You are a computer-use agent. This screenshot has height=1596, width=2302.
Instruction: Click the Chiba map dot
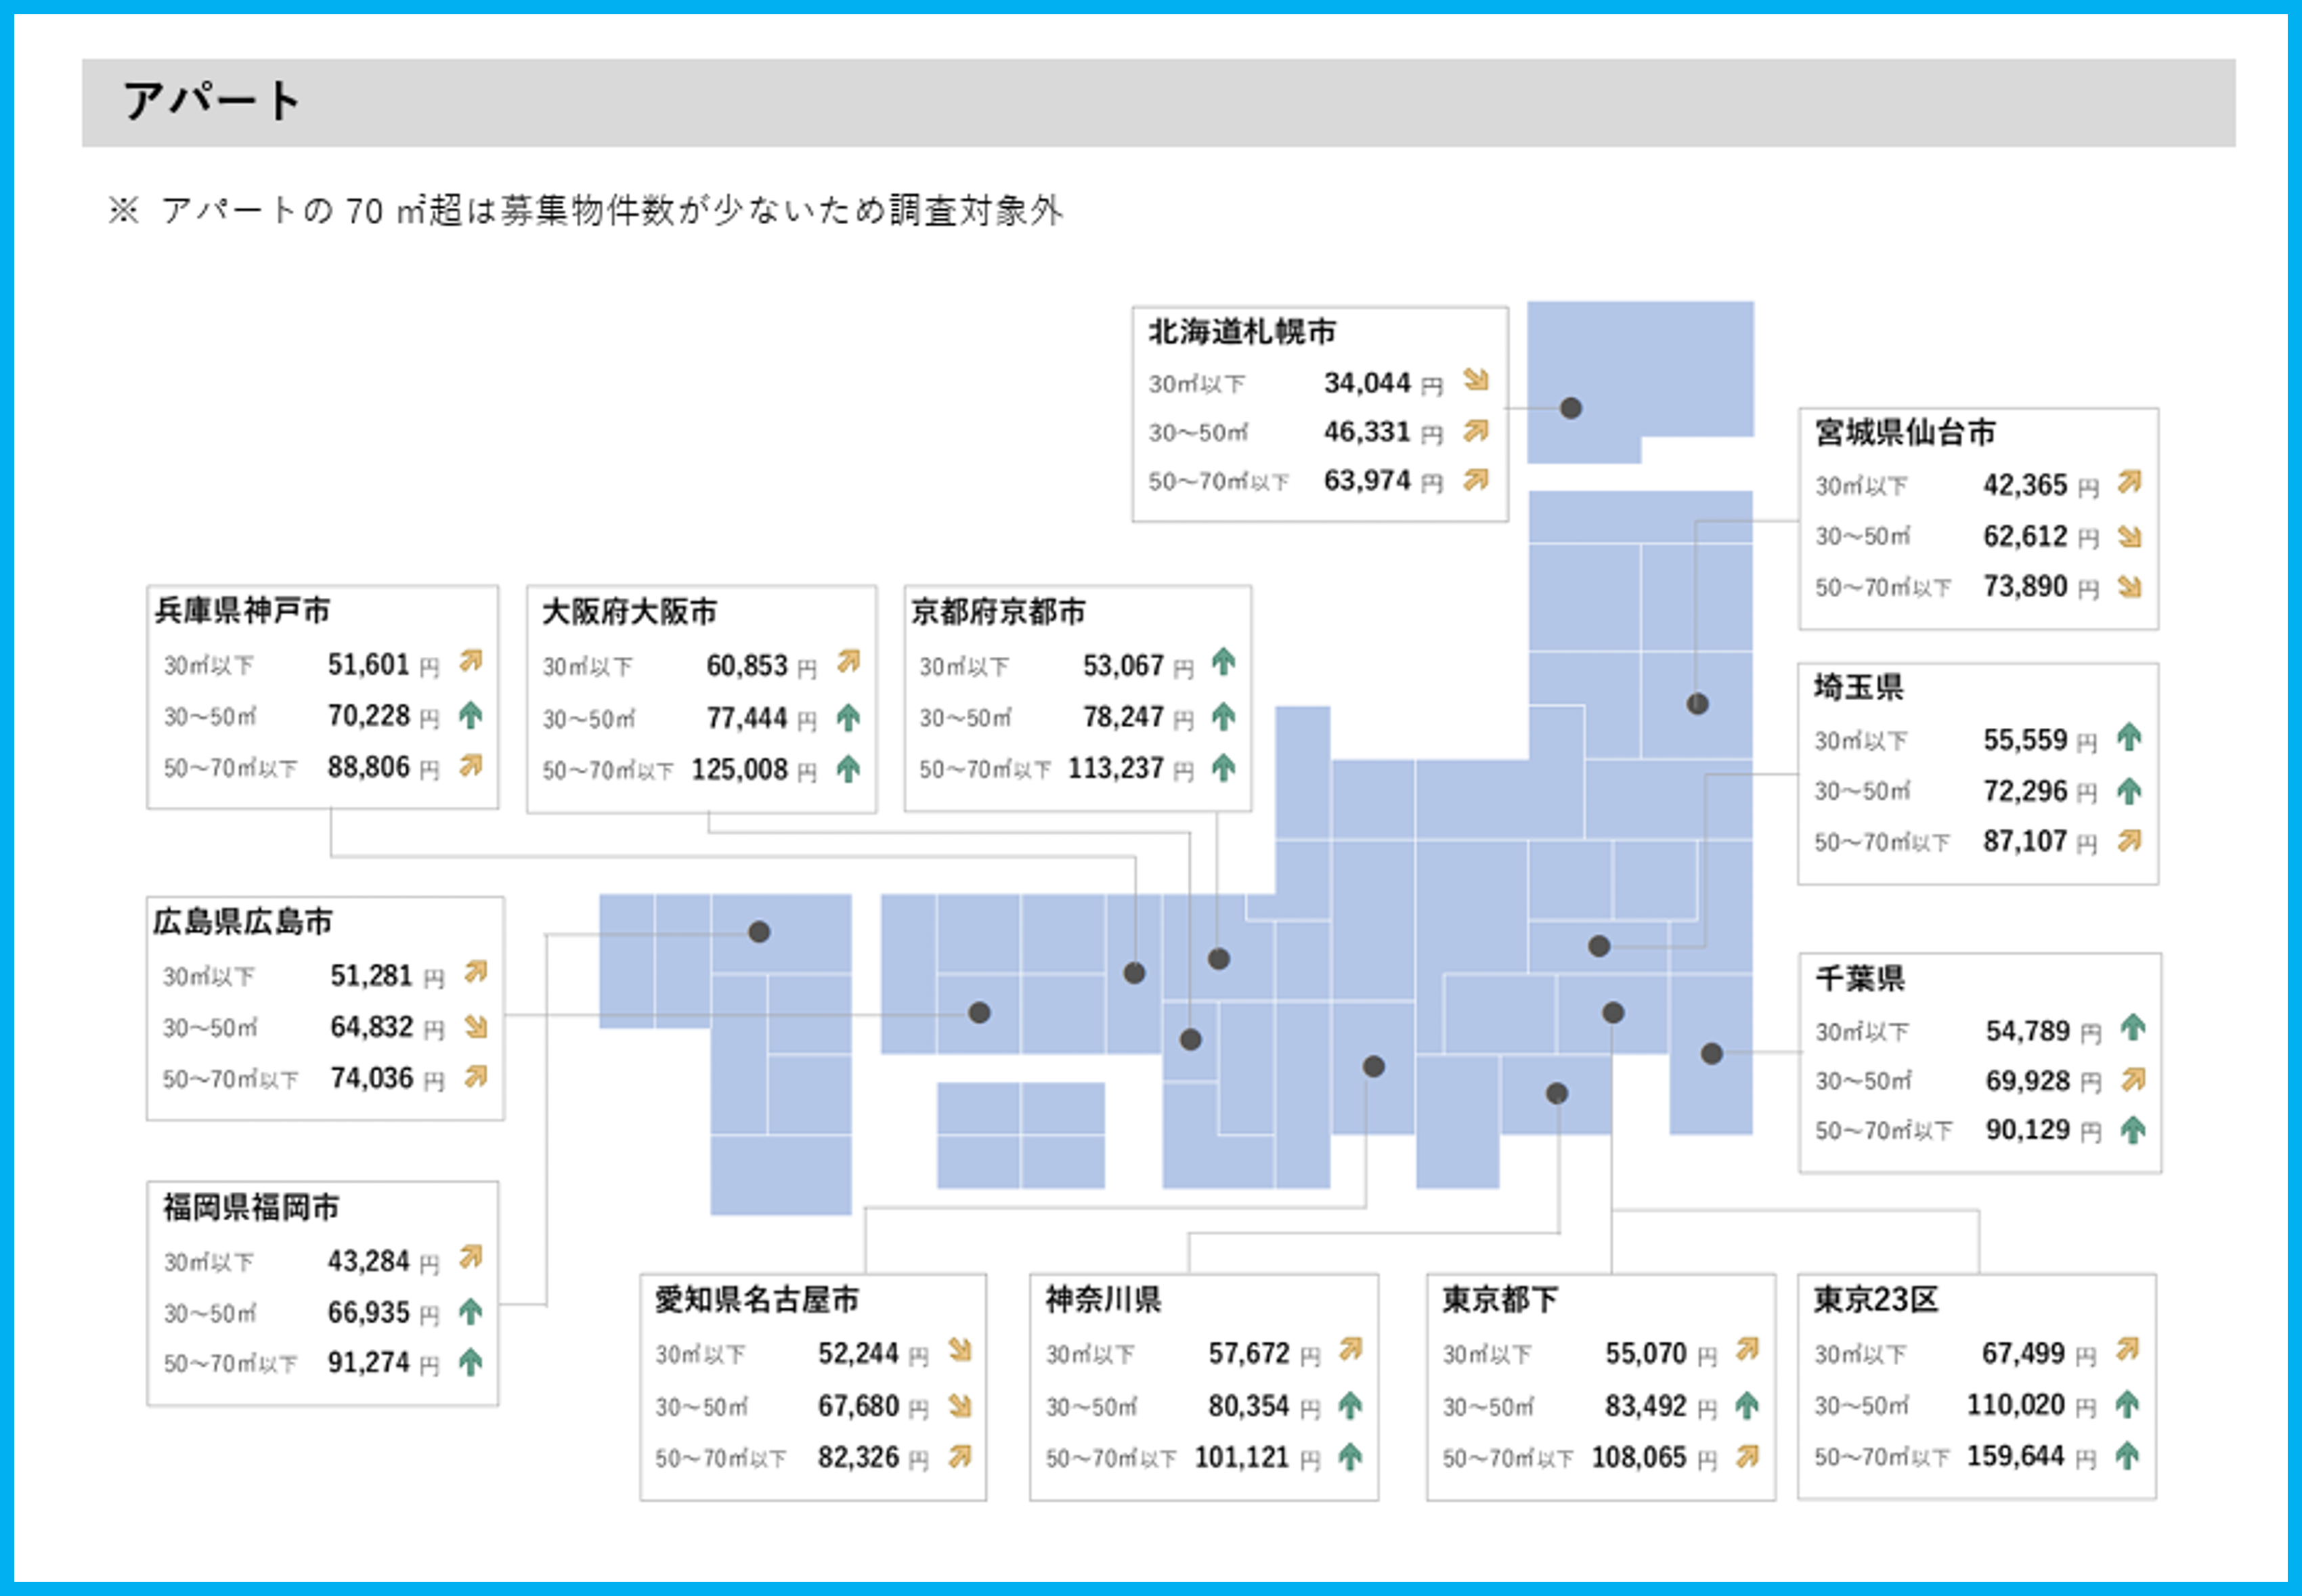click(x=1712, y=1053)
